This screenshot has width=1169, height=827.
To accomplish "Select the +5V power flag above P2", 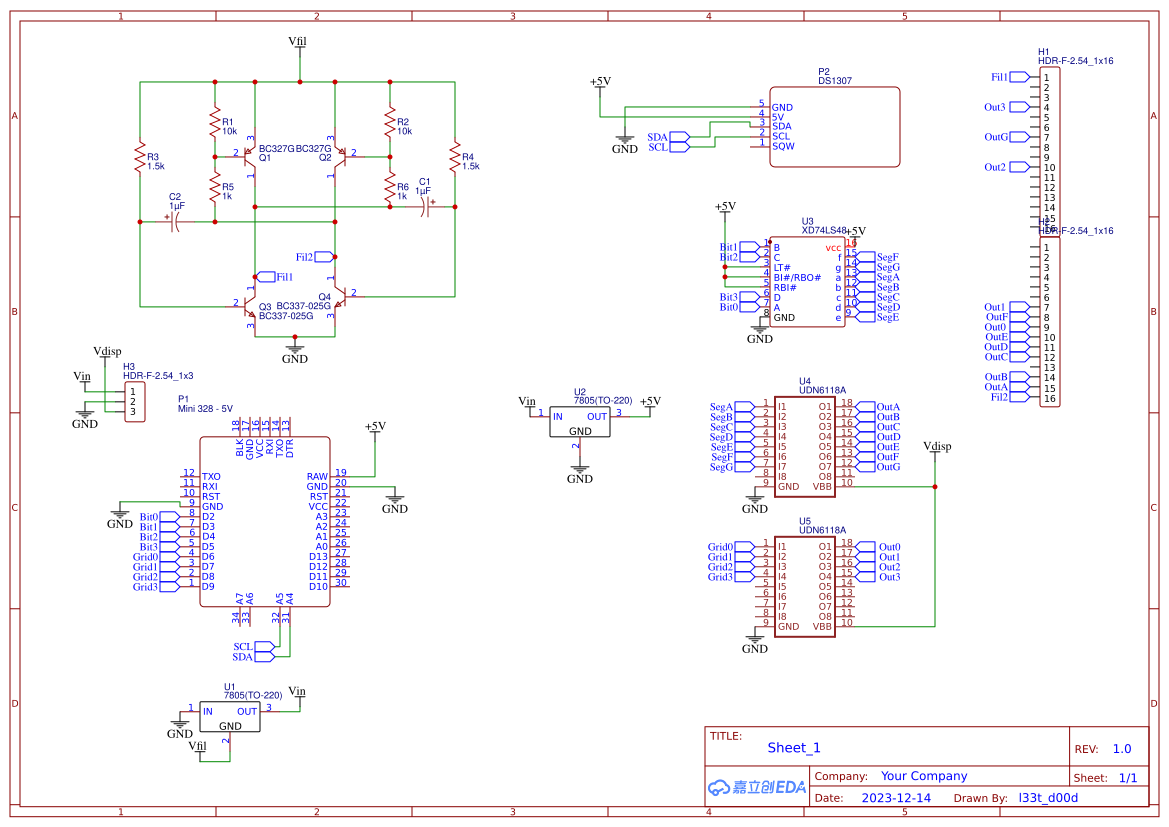I will pos(598,83).
